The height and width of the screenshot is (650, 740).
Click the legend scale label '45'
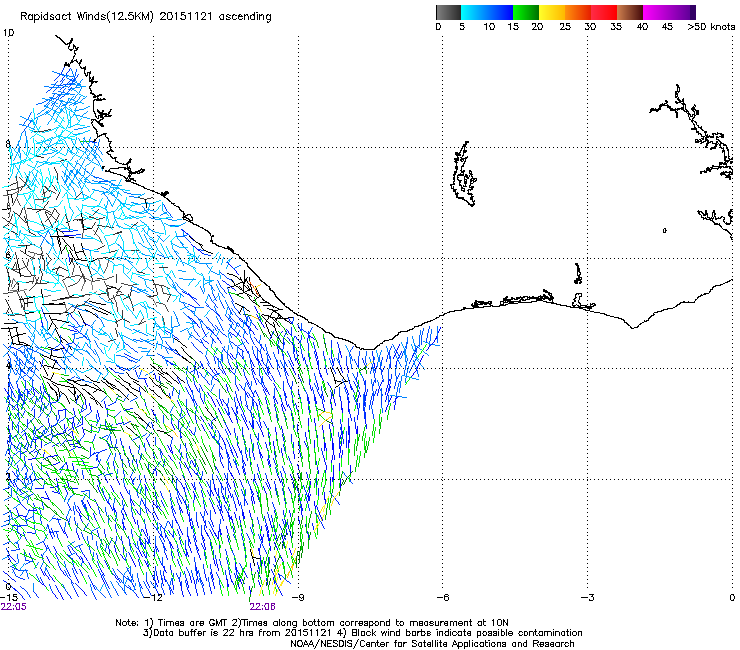tap(667, 27)
